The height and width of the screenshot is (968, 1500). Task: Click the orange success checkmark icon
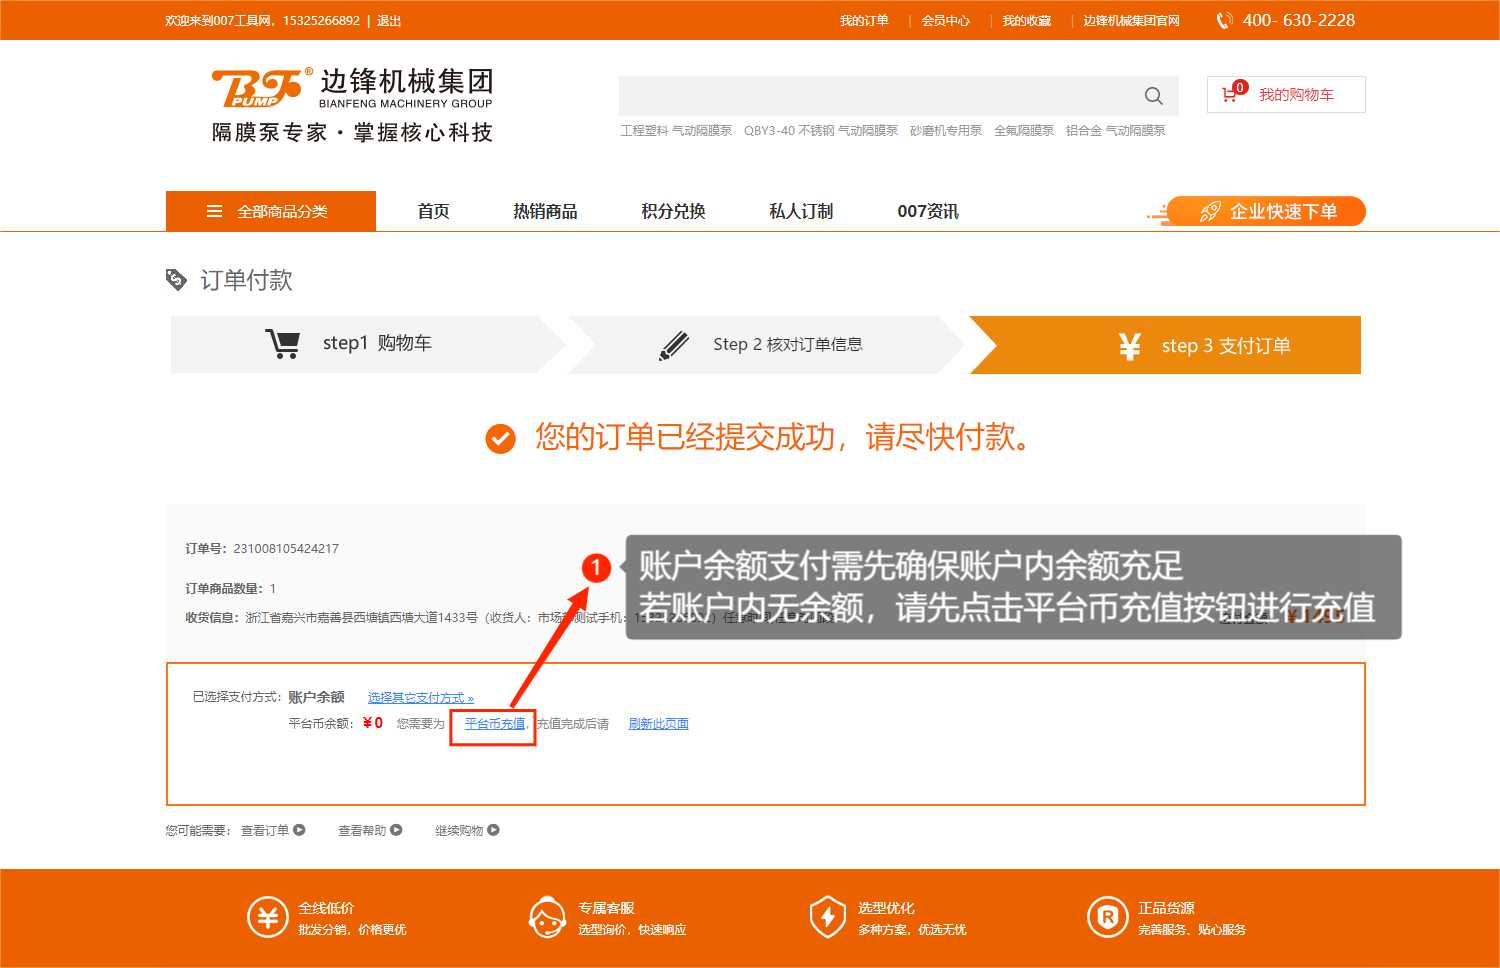click(x=500, y=438)
